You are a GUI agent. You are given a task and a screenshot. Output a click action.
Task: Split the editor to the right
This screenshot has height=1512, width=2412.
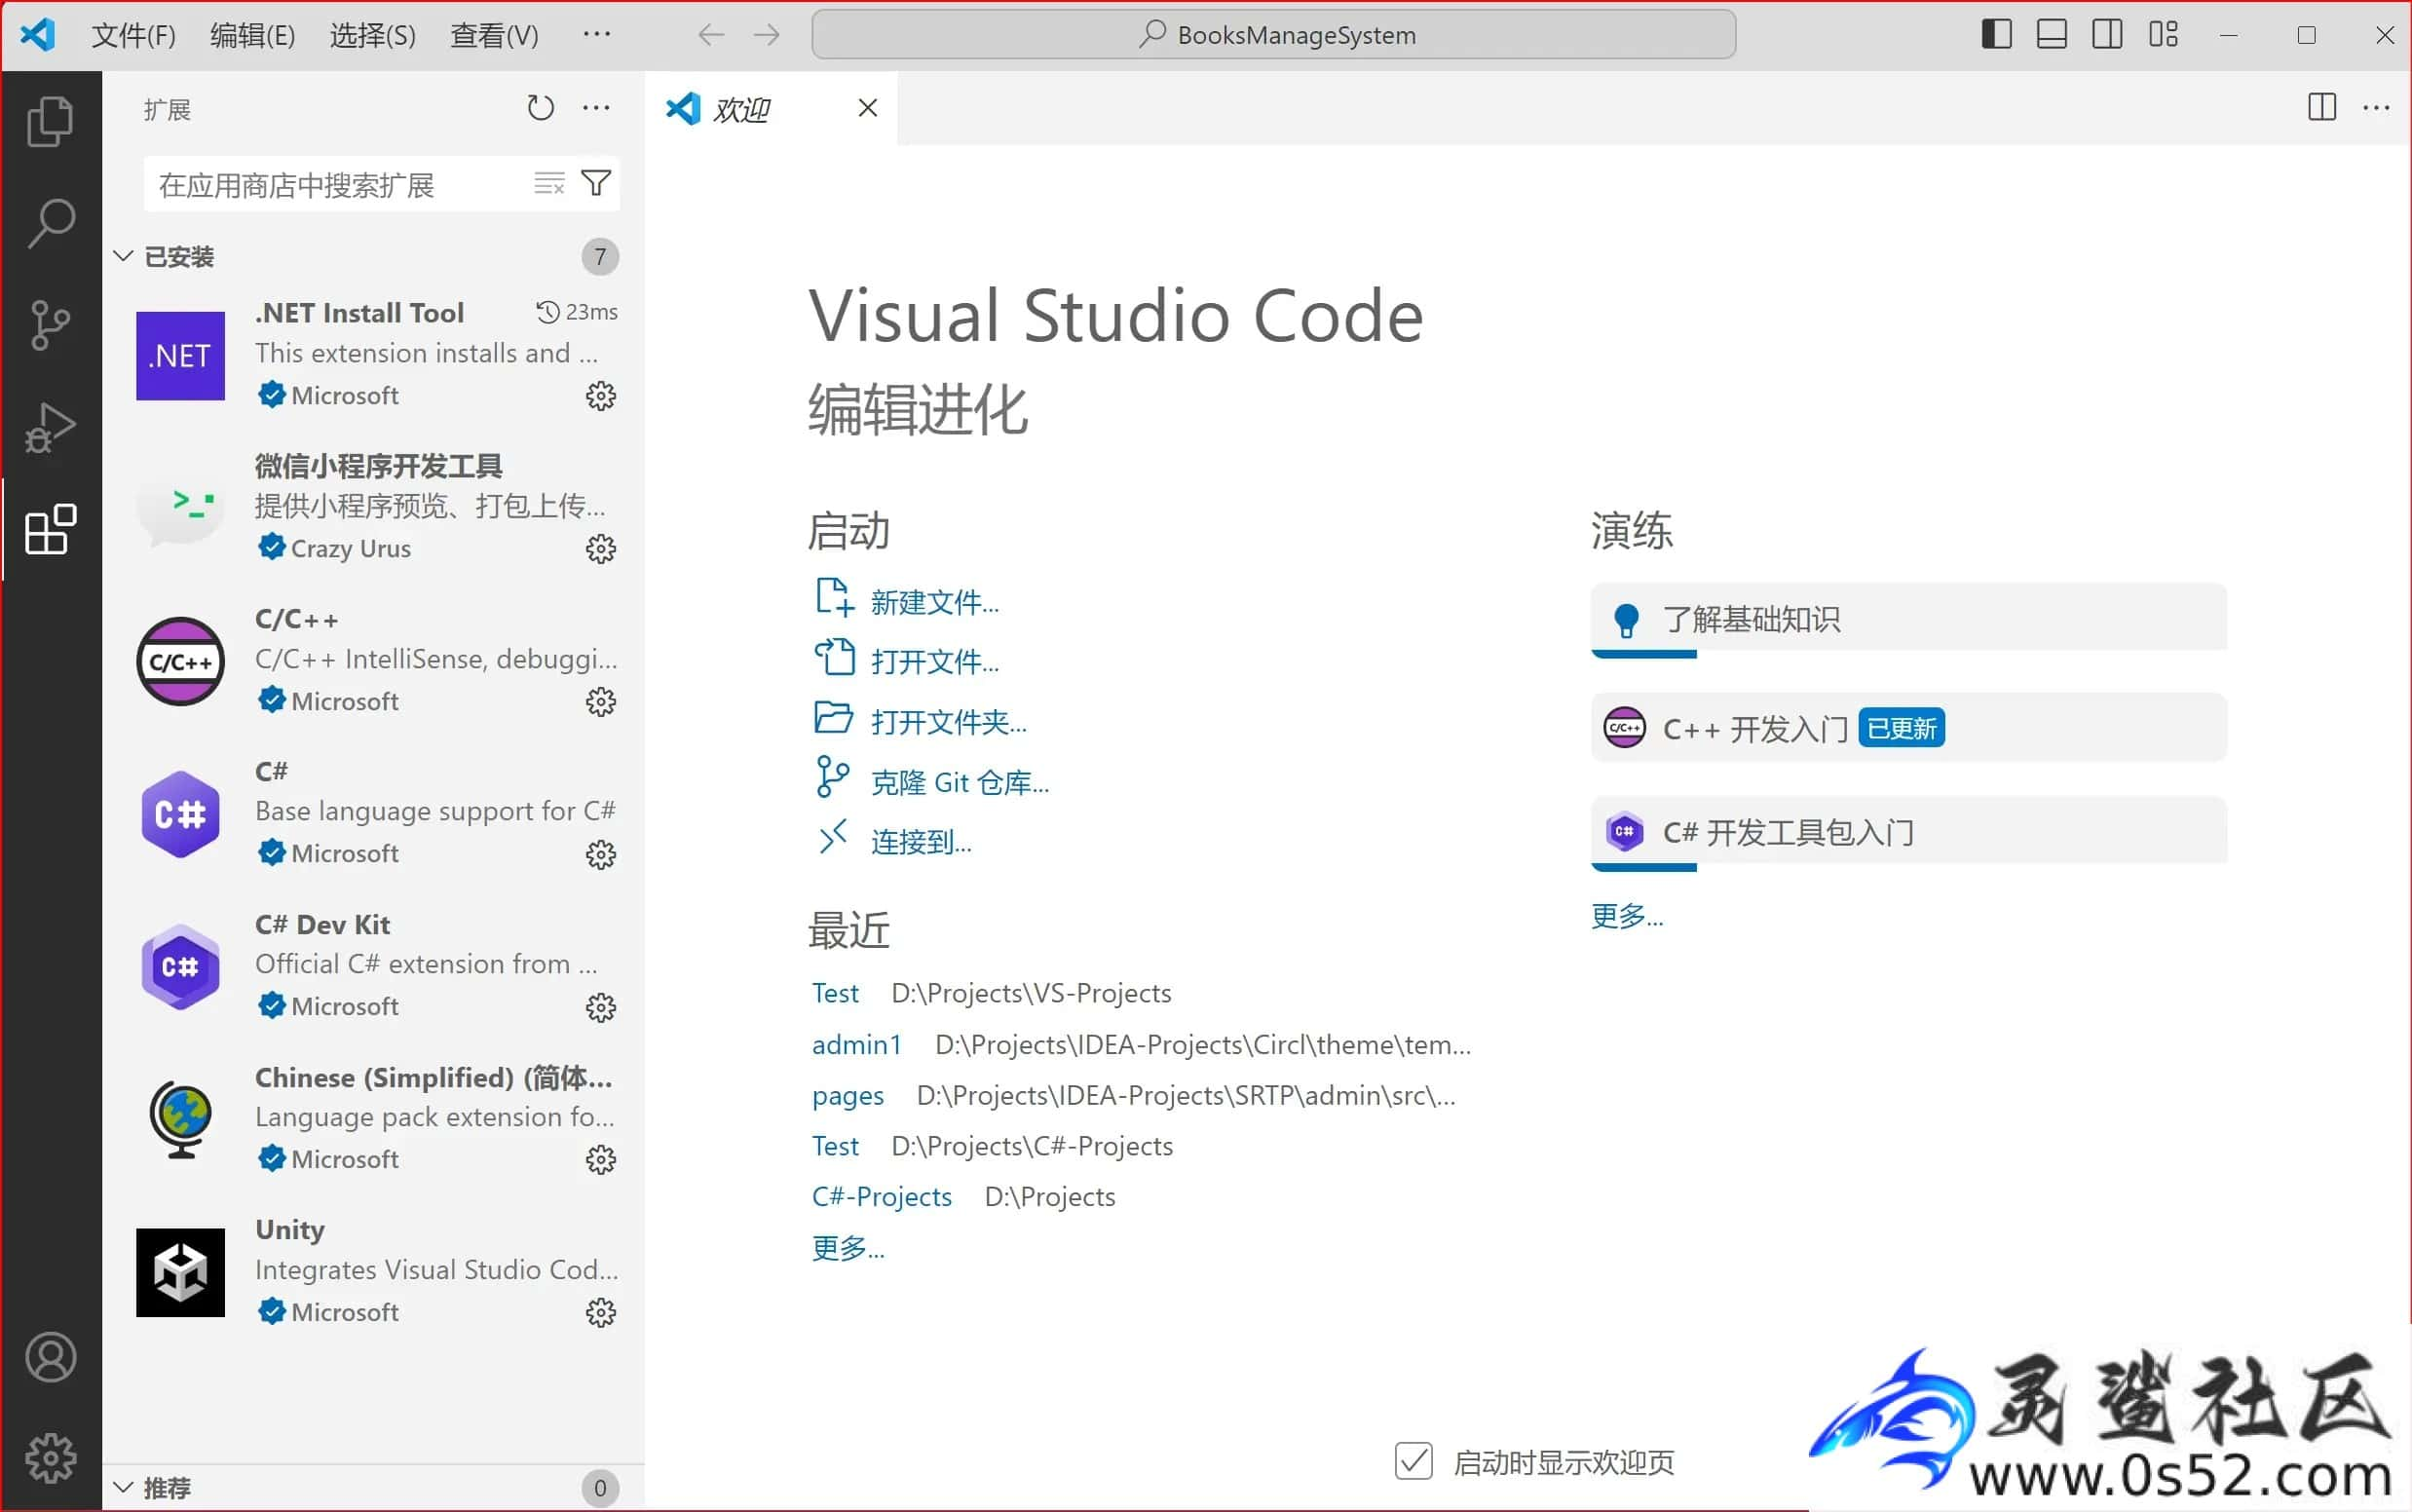(2322, 107)
